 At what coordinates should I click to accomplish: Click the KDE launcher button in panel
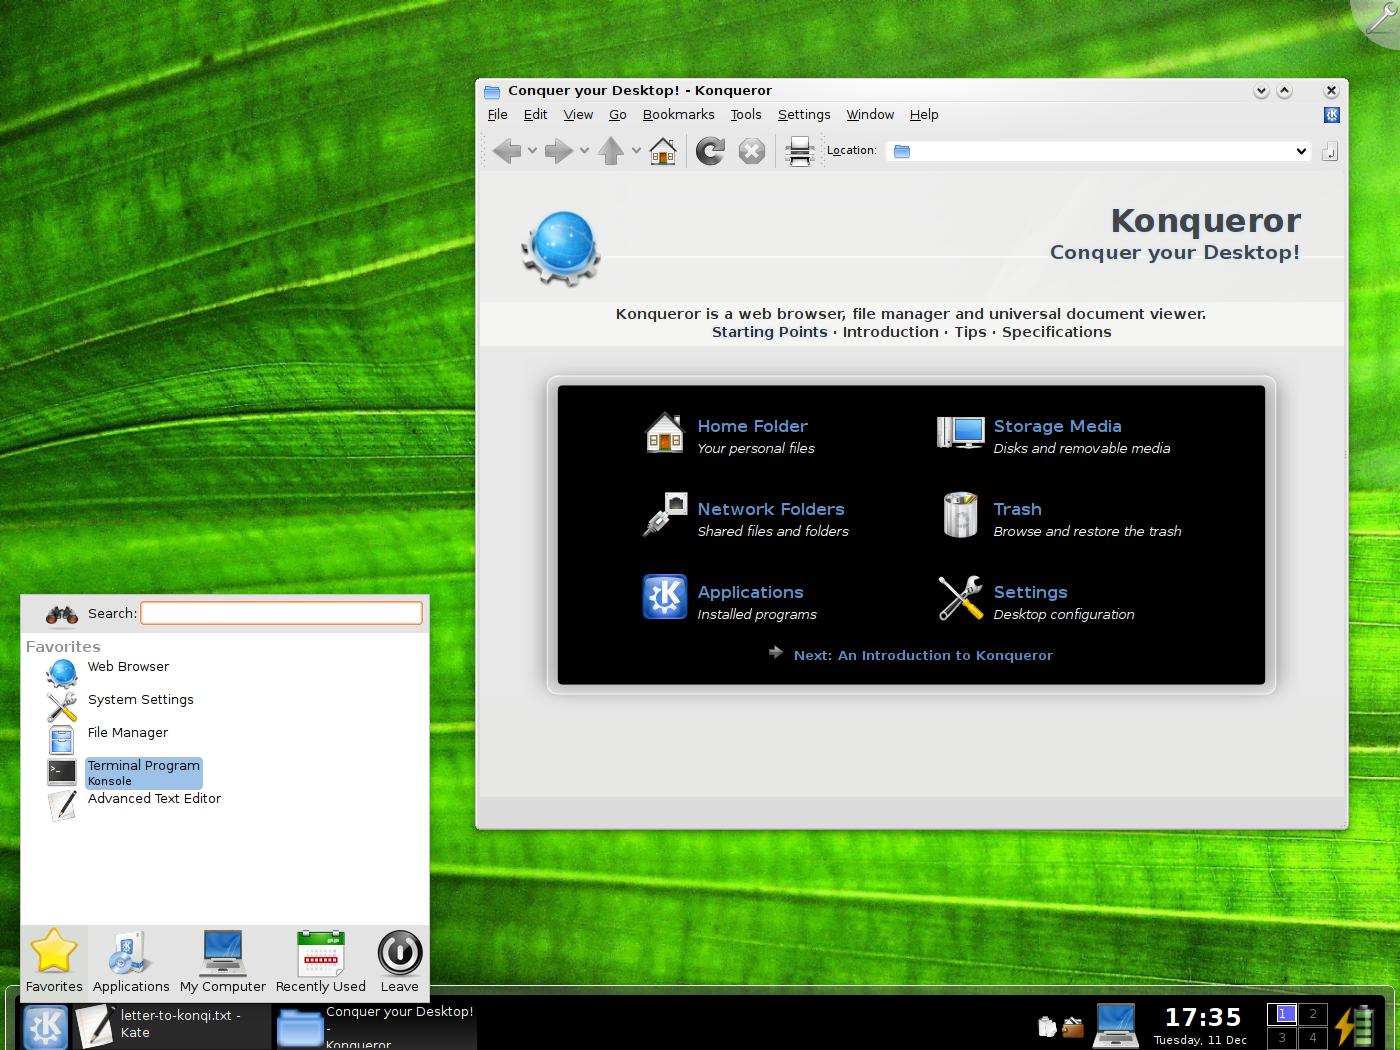pyautogui.click(x=45, y=1026)
